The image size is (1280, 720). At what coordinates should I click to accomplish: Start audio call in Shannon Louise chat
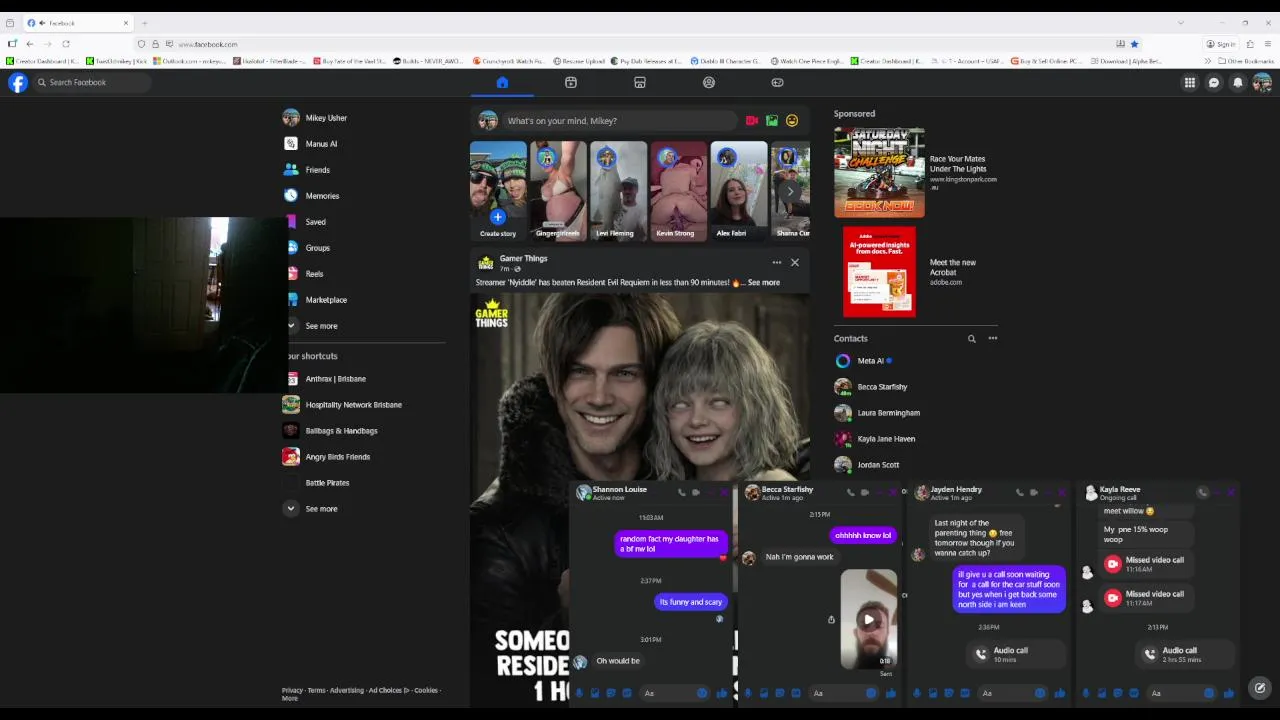click(682, 492)
